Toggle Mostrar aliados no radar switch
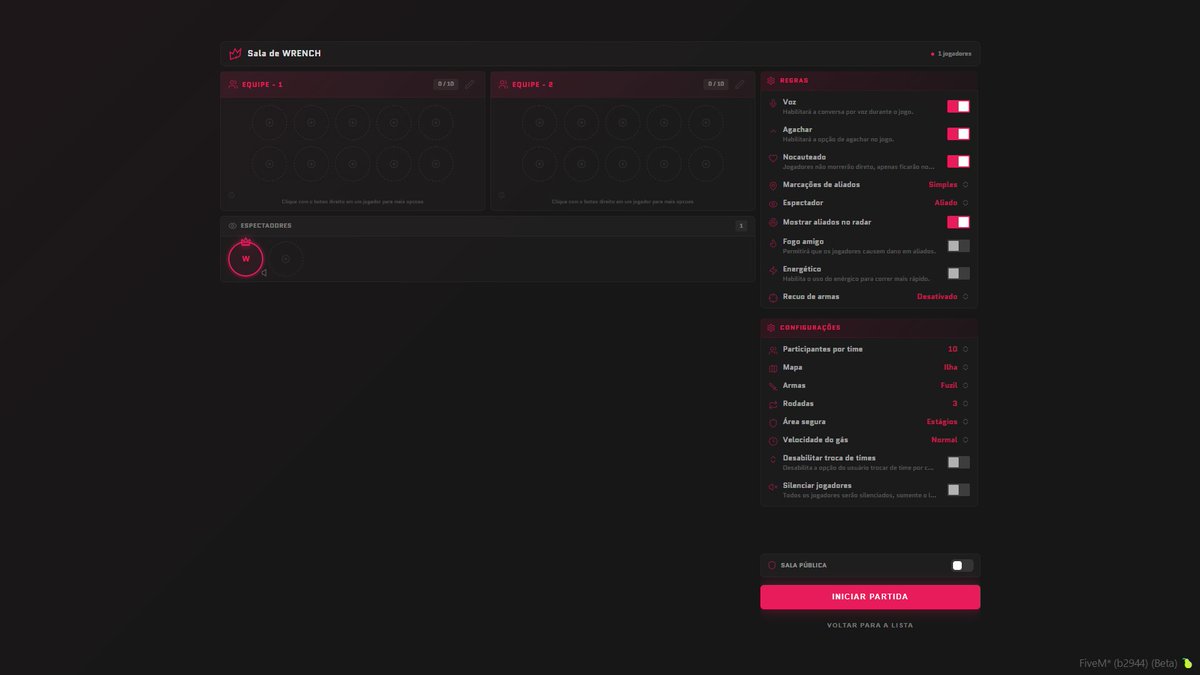The image size is (1200, 675). pos(958,222)
